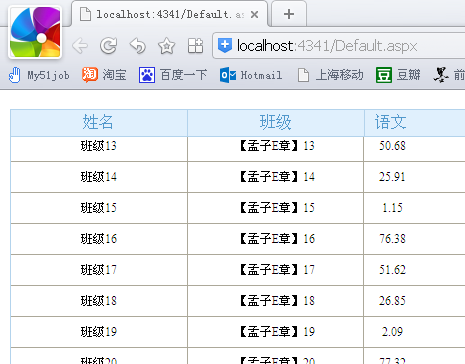The width and height of the screenshot is (465, 364).
Task: Click the 班级 column header
Action: tap(276, 122)
